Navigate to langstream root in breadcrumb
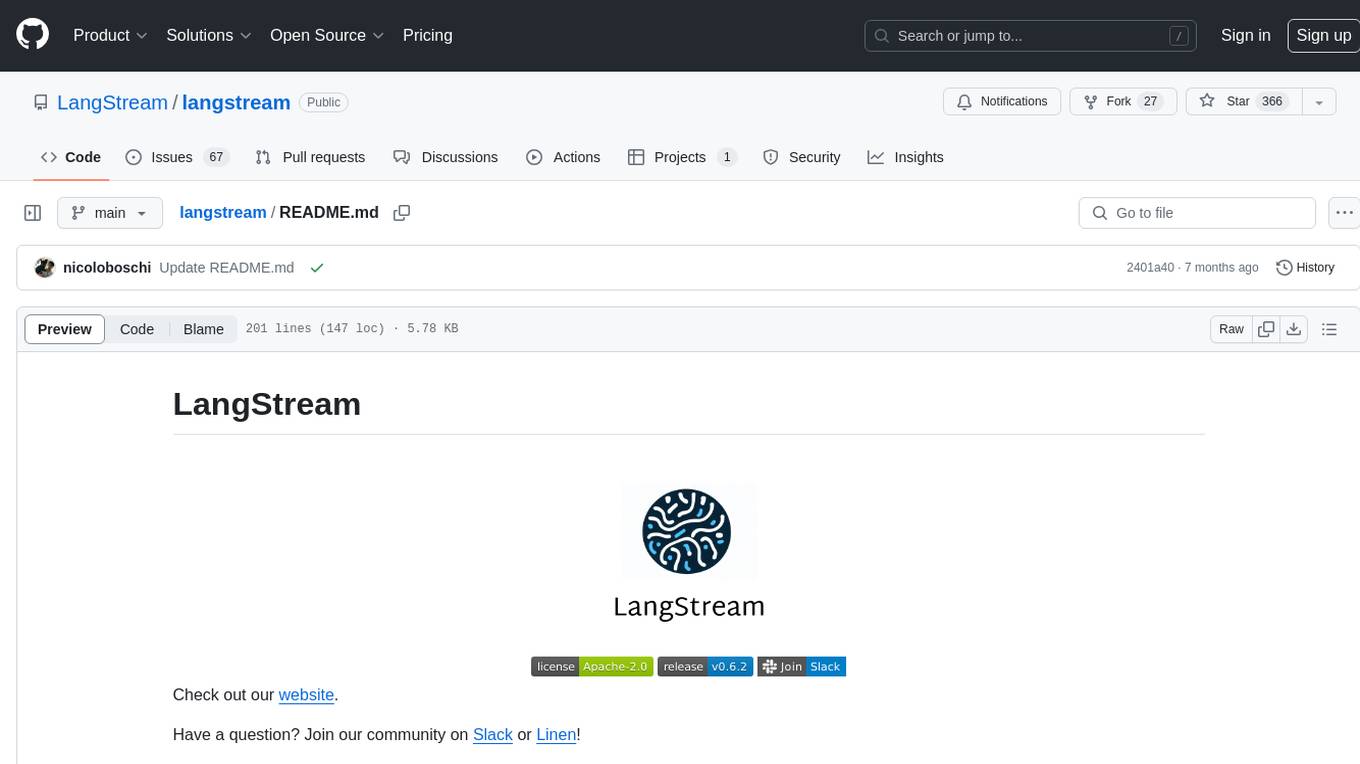This screenshot has height=764, width=1360. coord(222,212)
